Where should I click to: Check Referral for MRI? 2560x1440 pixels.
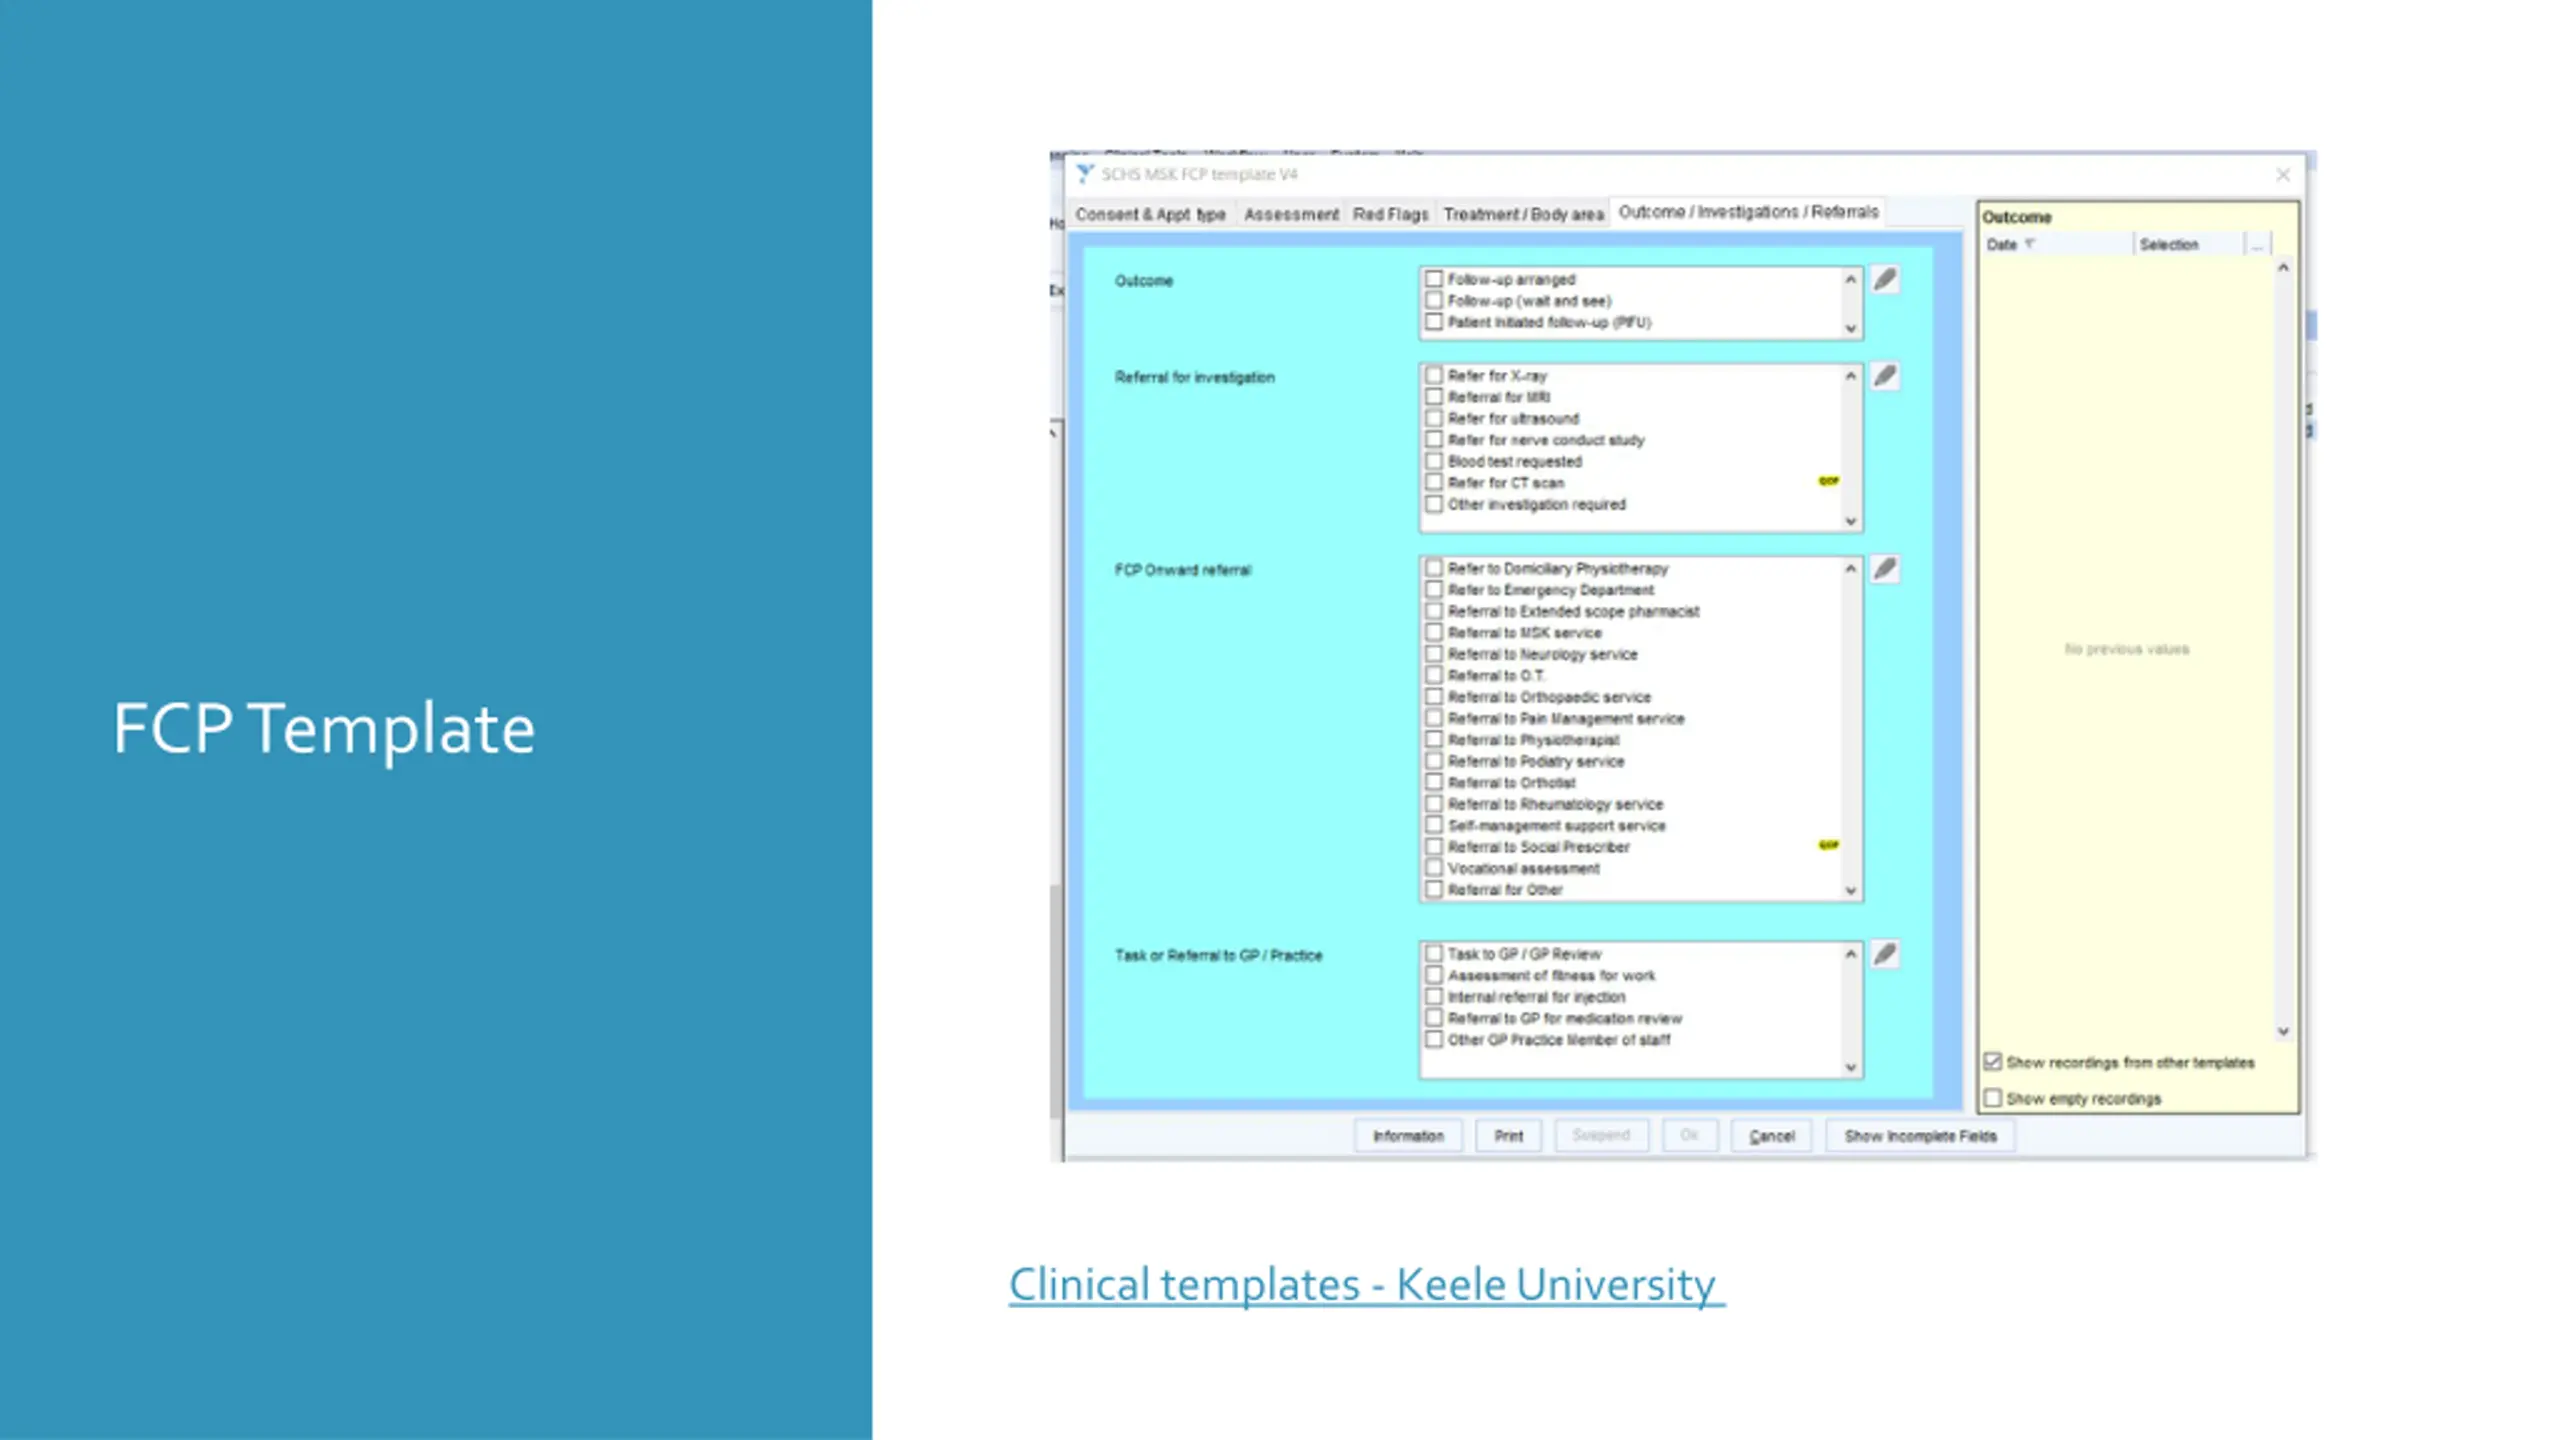(1434, 397)
